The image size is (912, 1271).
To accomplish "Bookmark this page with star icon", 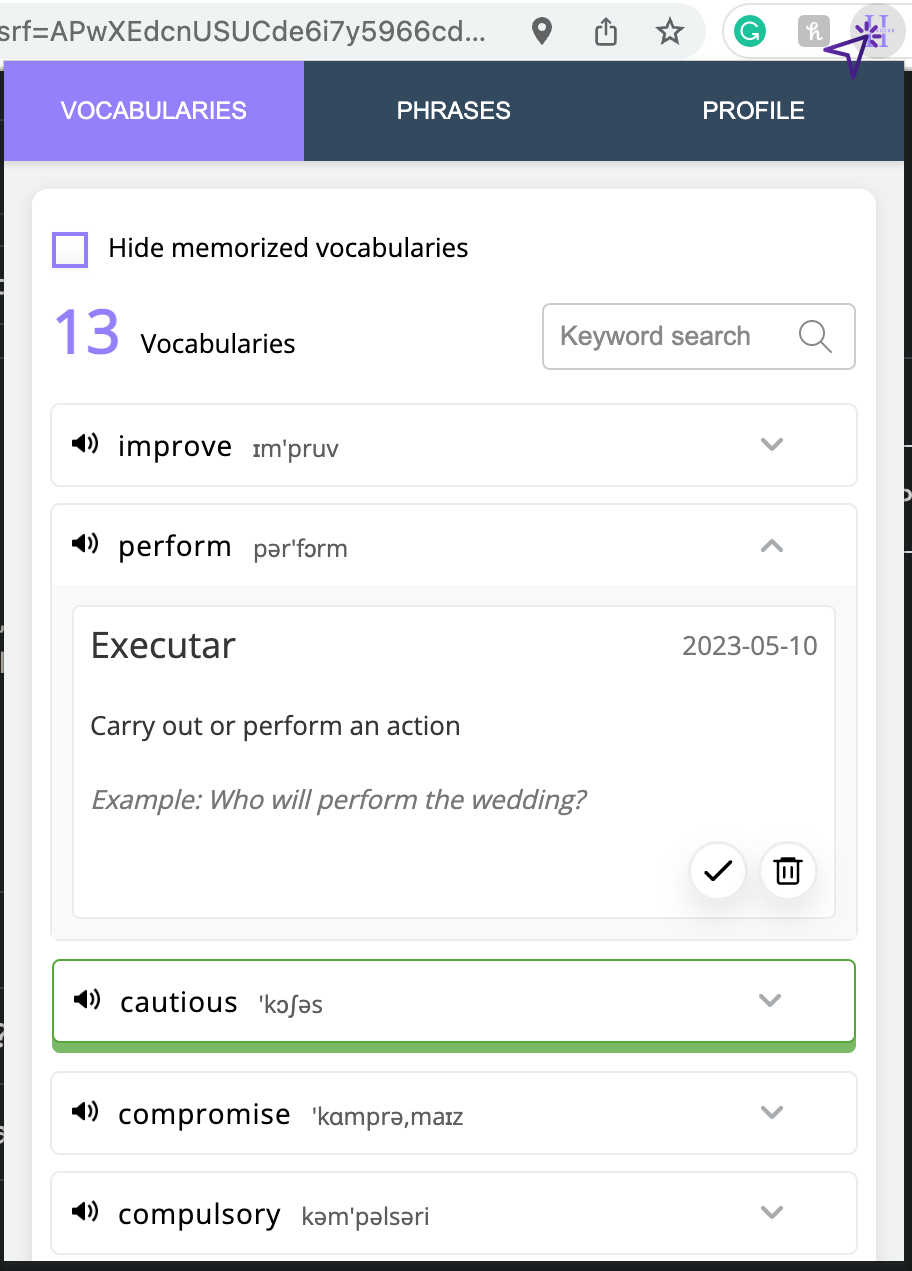I will pyautogui.click(x=669, y=32).
